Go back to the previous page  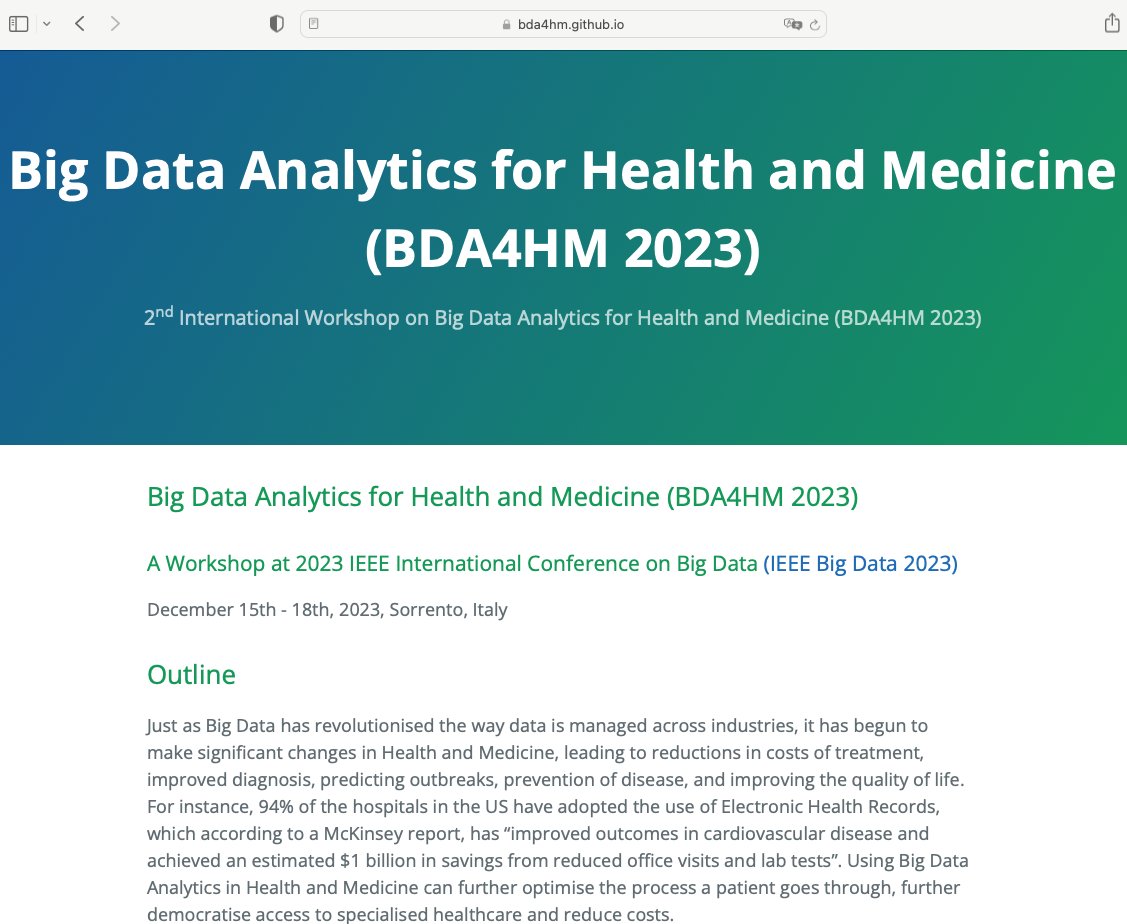(79, 22)
